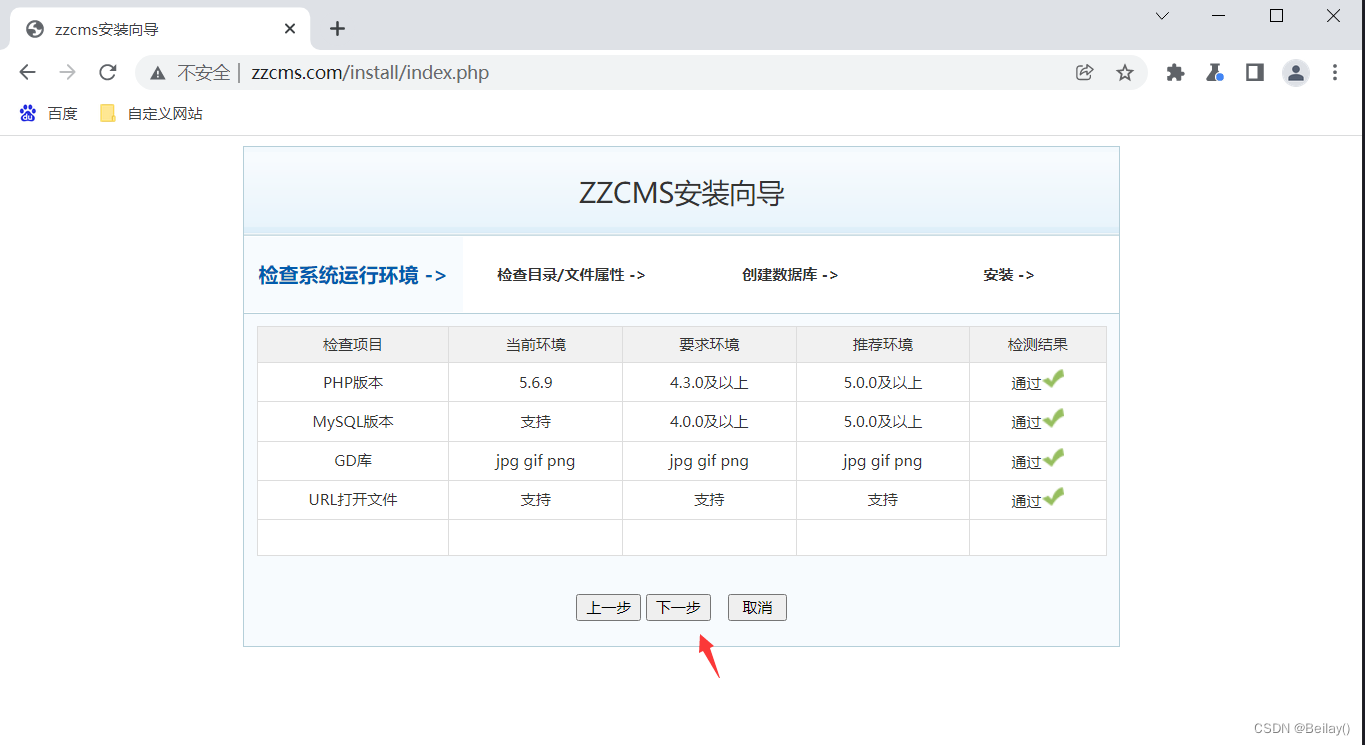Click the 要求环境 column header
Image resolution: width=1365 pixels, height=745 pixels.
709,345
